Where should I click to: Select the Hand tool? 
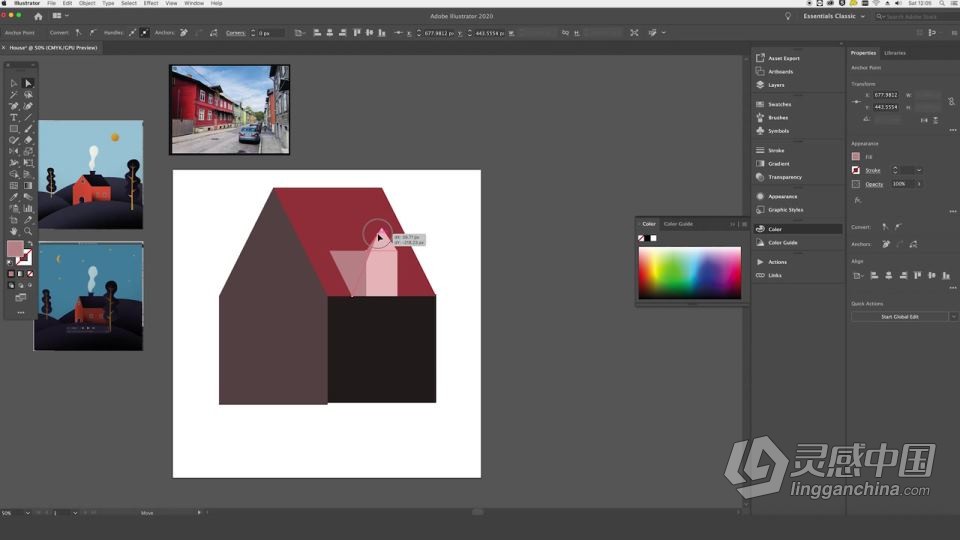13,231
